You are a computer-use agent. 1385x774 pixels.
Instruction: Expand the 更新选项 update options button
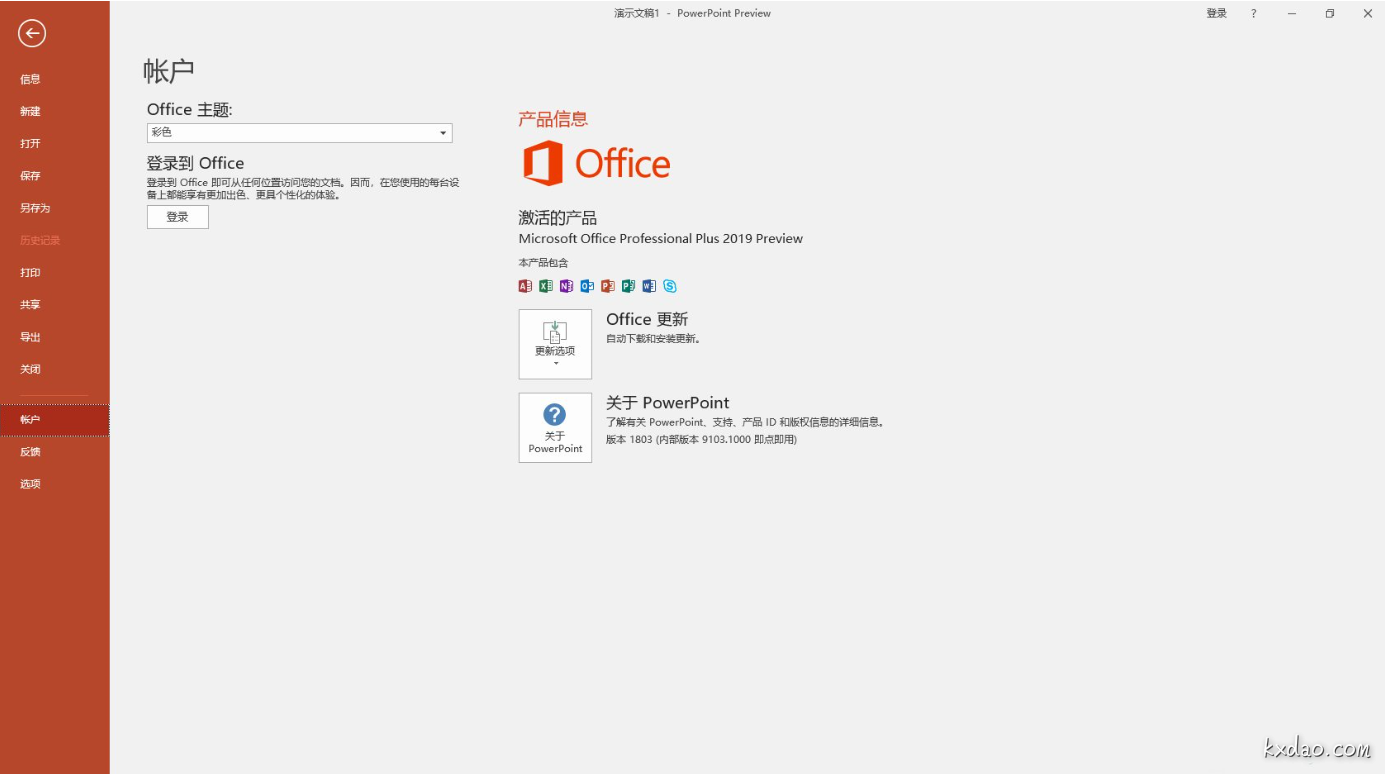click(555, 344)
